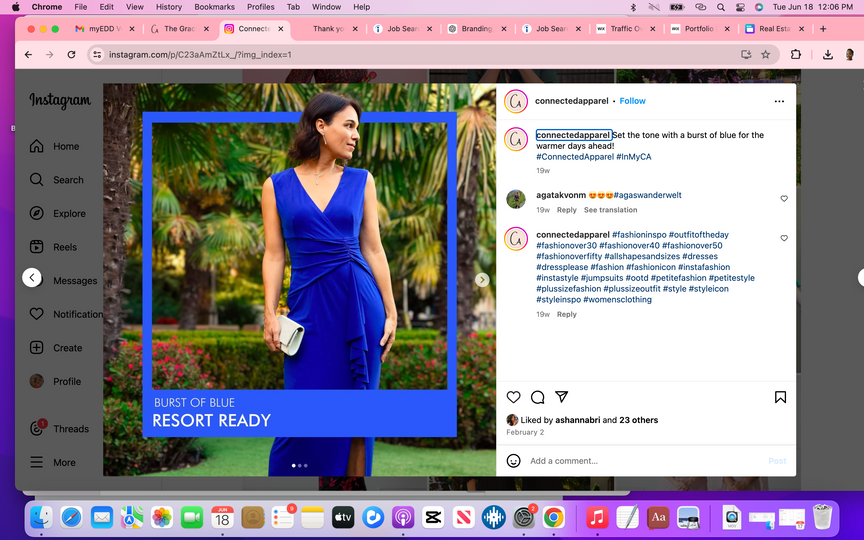The width and height of the screenshot is (864, 540).
Task: Like the post with heart icon
Action: coord(514,397)
